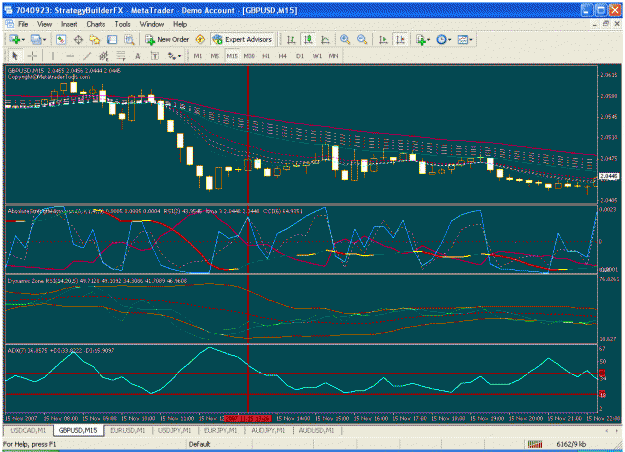Viewport: 625px width, 452px height.
Task: Switch timeframe to H1
Action: pyautogui.click(x=266, y=56)
